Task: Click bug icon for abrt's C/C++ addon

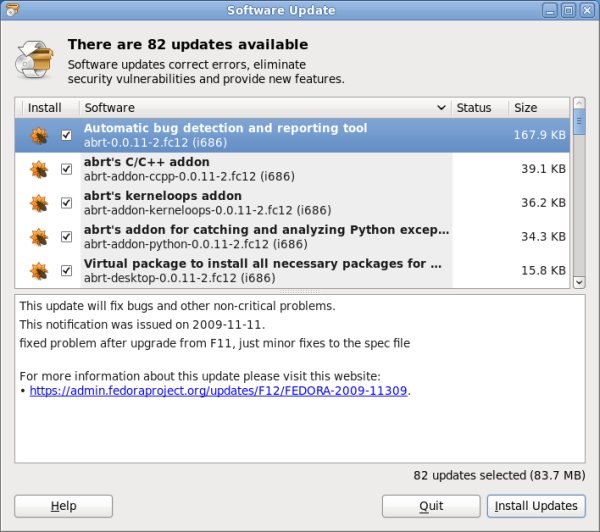Action: pyautogui.click(x=39, y=169)
